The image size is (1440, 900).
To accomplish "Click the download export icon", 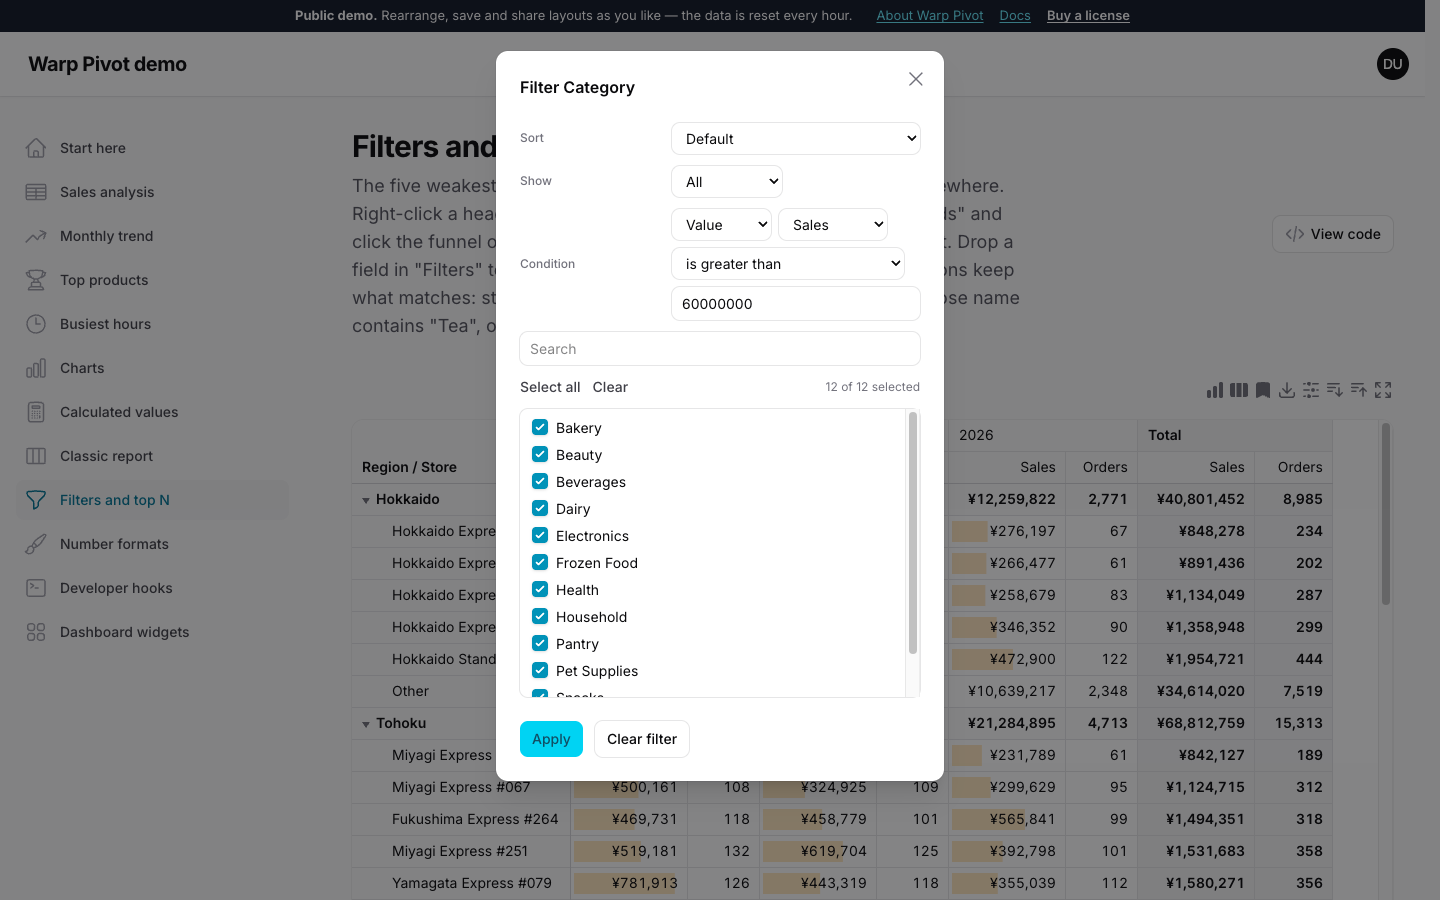I will tap(1287, 390).
